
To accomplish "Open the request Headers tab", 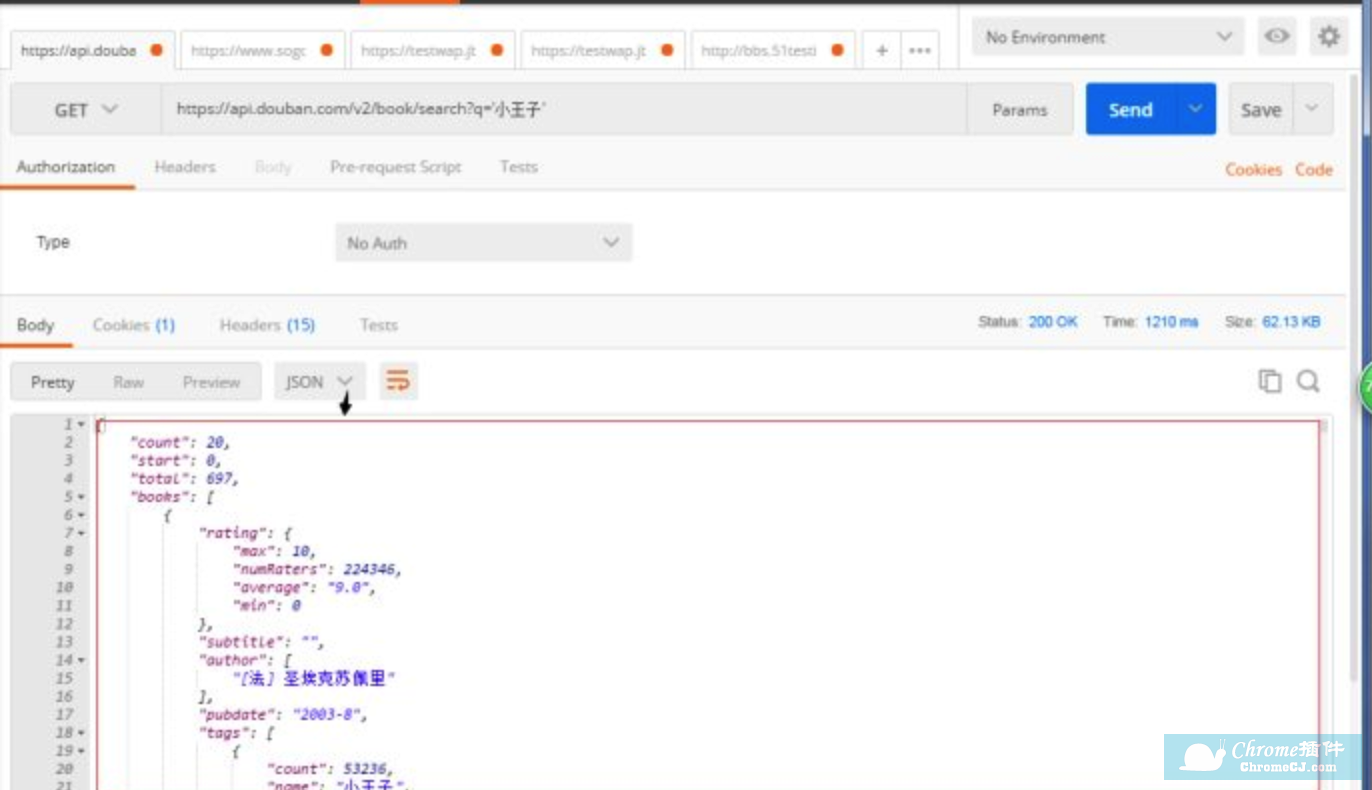I will 185,167.
